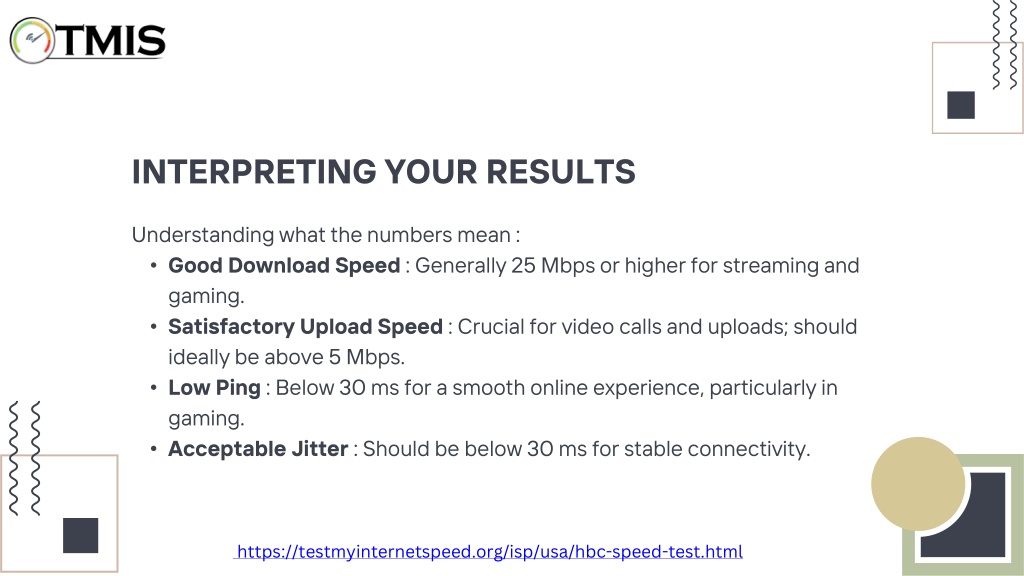This screenshot has width=1024, height=576.
Task: Click the 25 Mbps streaming and gaming text
Action: coord(513,281)
